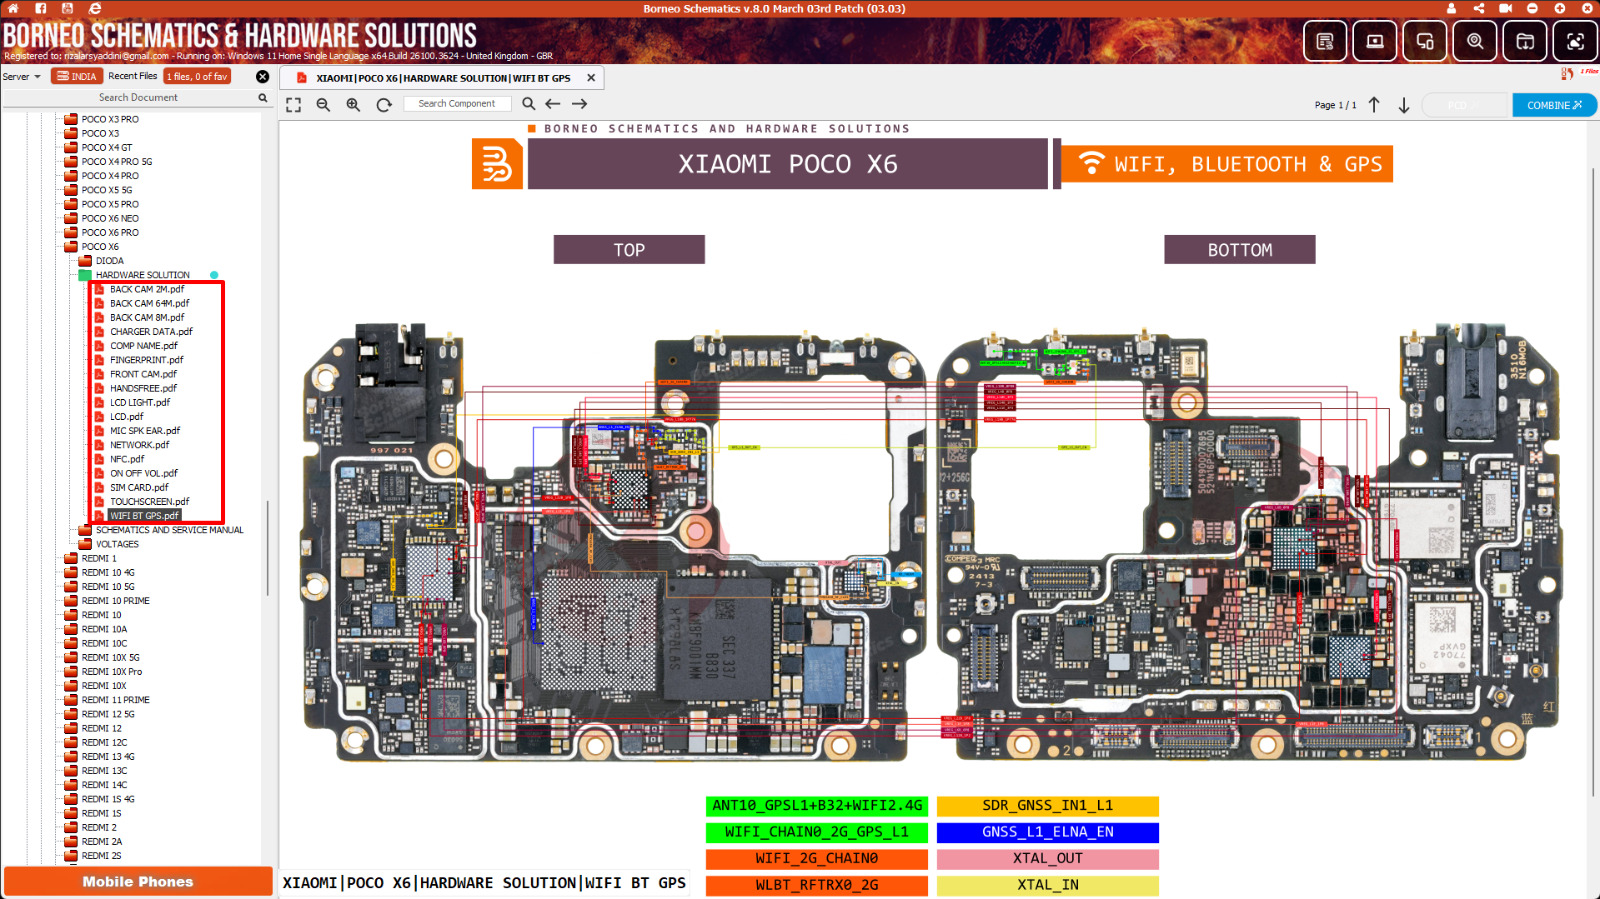
Task: Collapse the HARDWARE SOLUTION folder
Action: coord(85,275)
